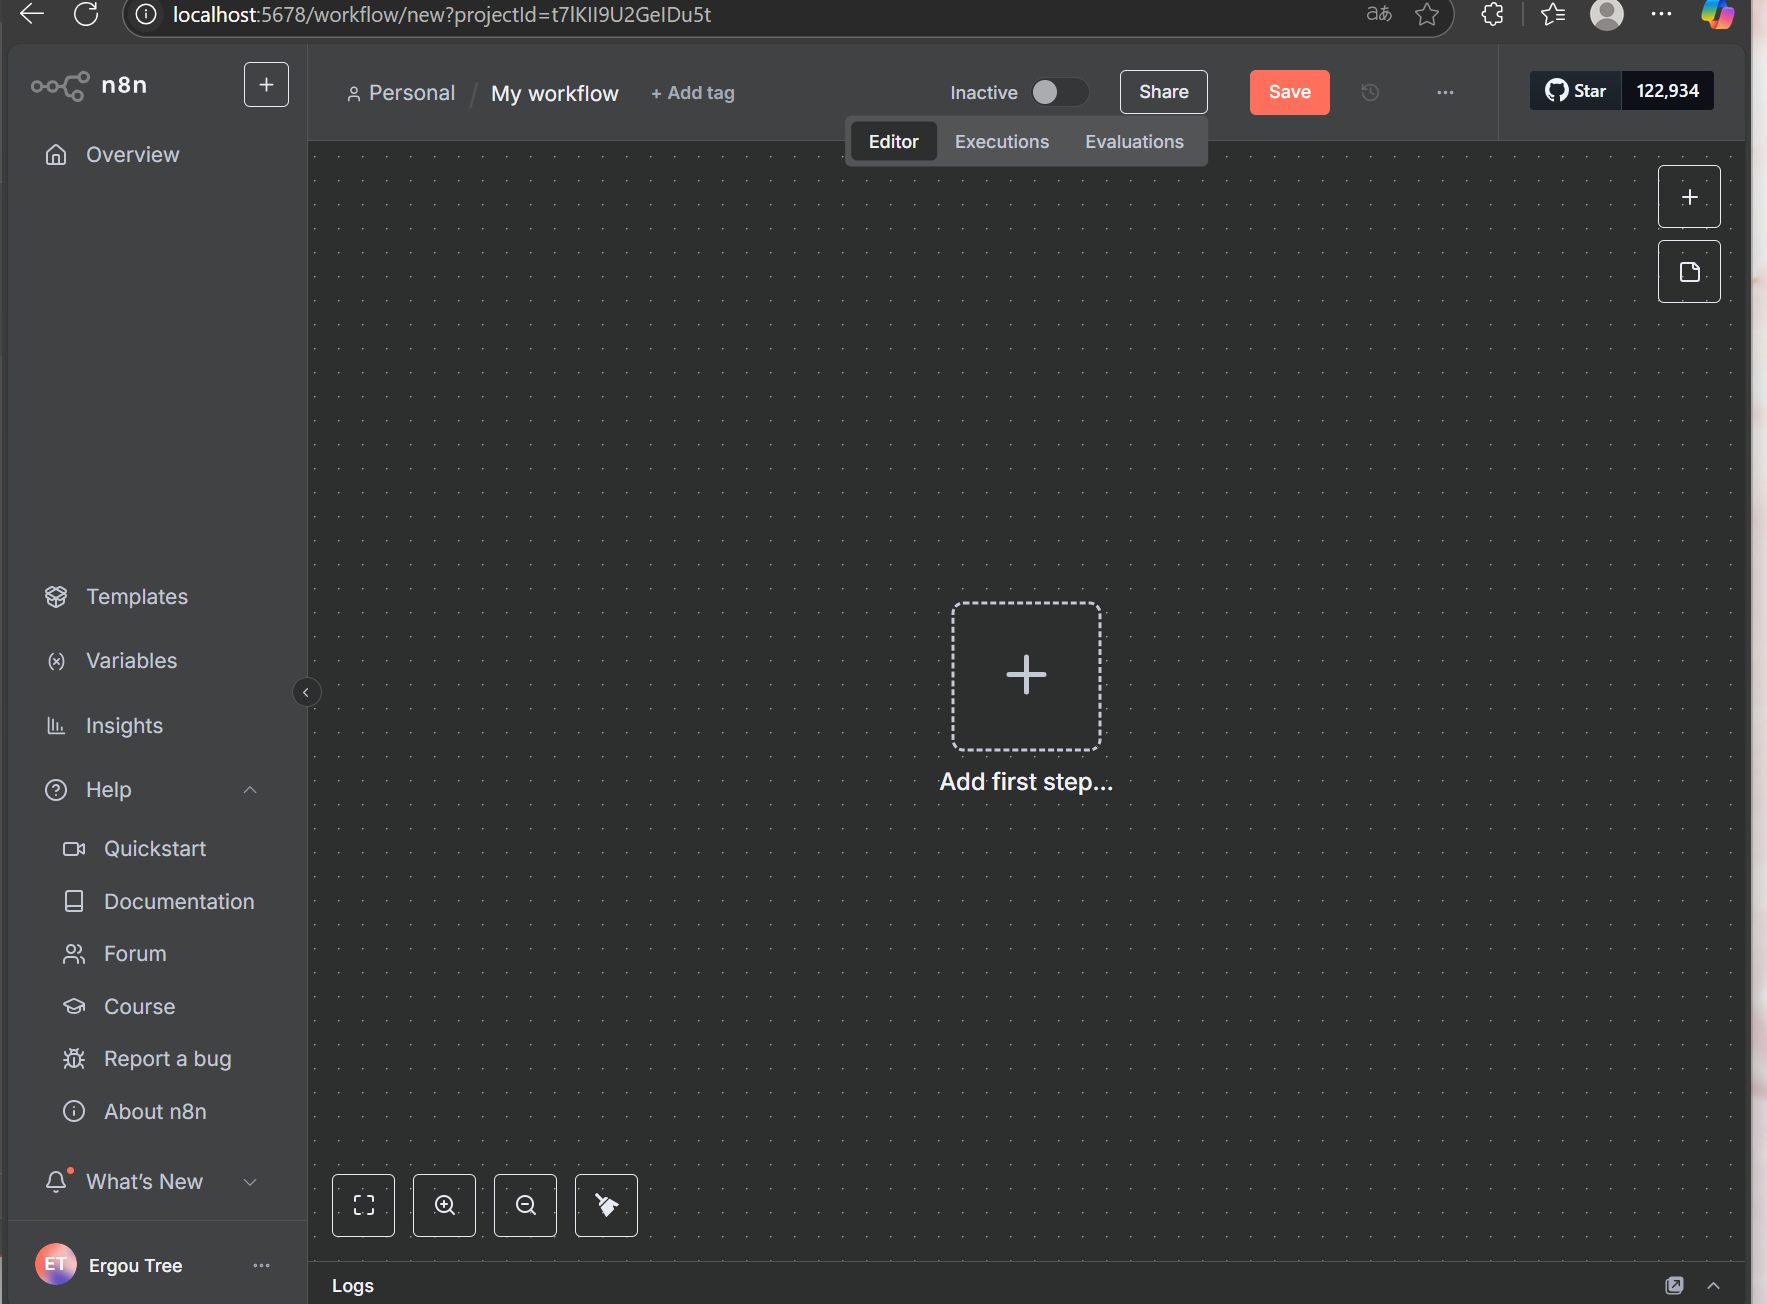
Task: Add a sticky note to canvas
Action: 1689,272
